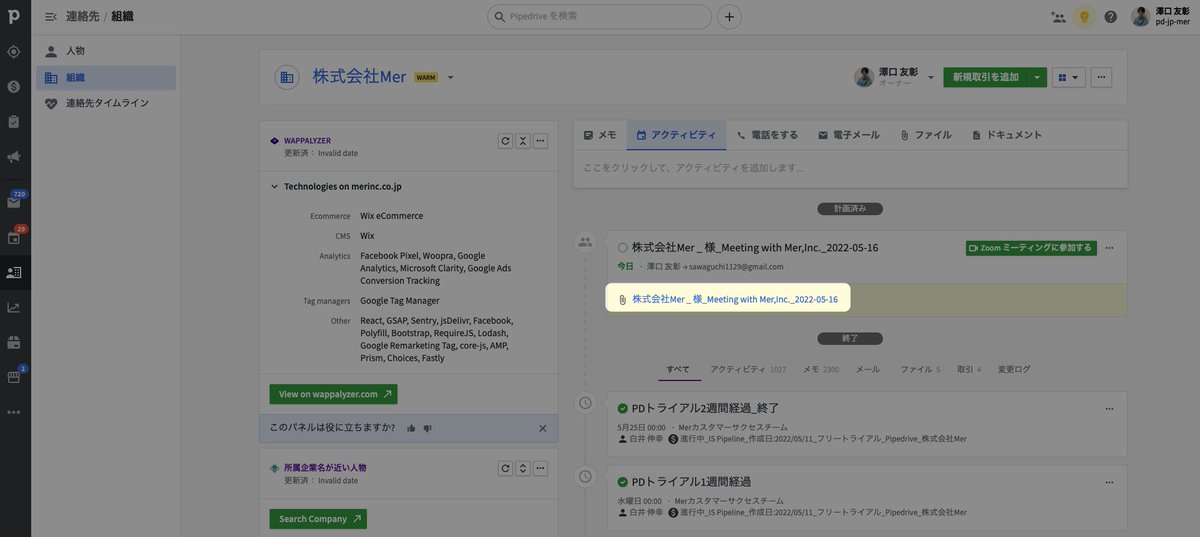1200x537 pixels.
Task: Open Products box icon in sidebar
Action: click(14, 342)
